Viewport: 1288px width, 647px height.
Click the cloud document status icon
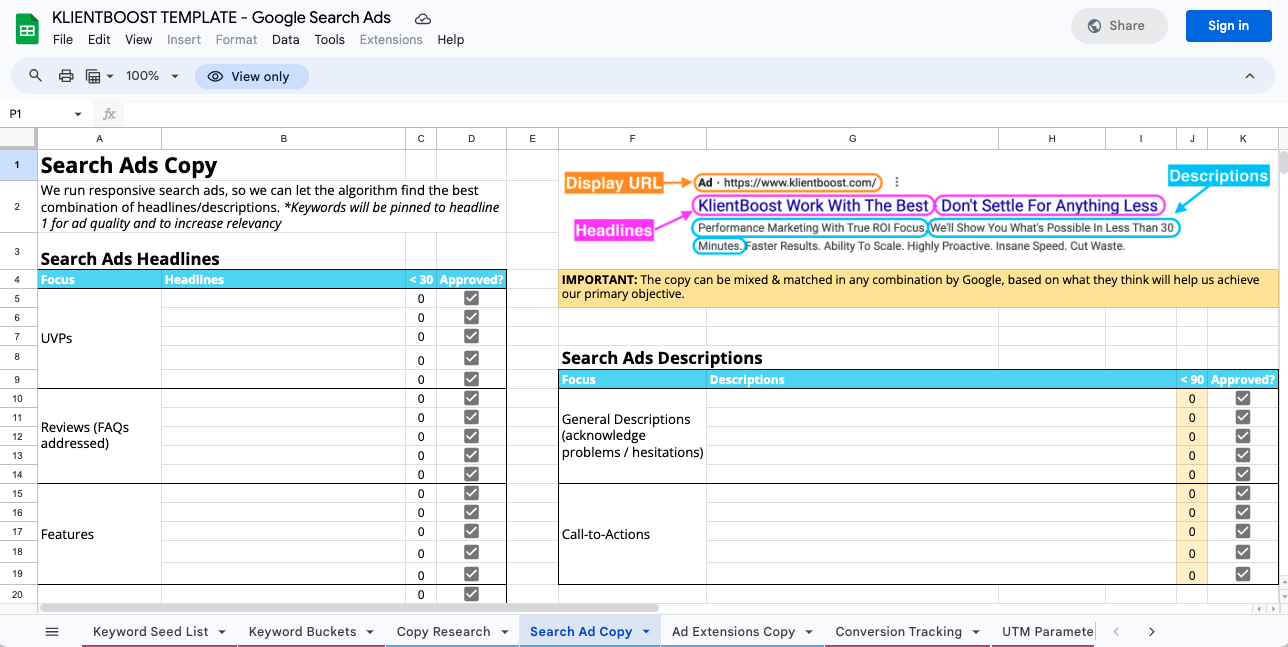(x=423, y=18)
